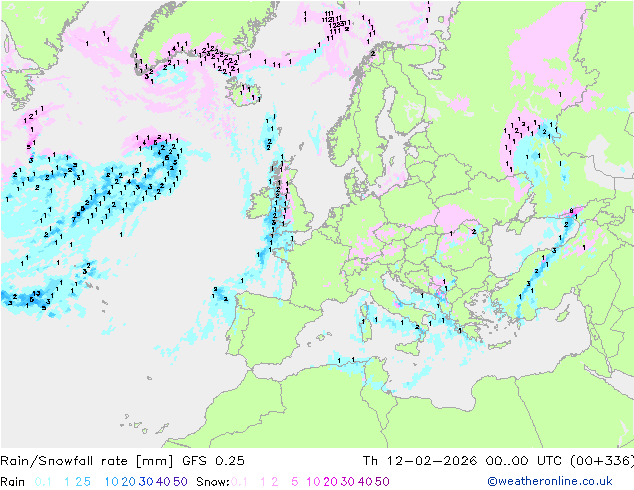
Task: Pick the Rain 50 legend color value
Action: 180,482
